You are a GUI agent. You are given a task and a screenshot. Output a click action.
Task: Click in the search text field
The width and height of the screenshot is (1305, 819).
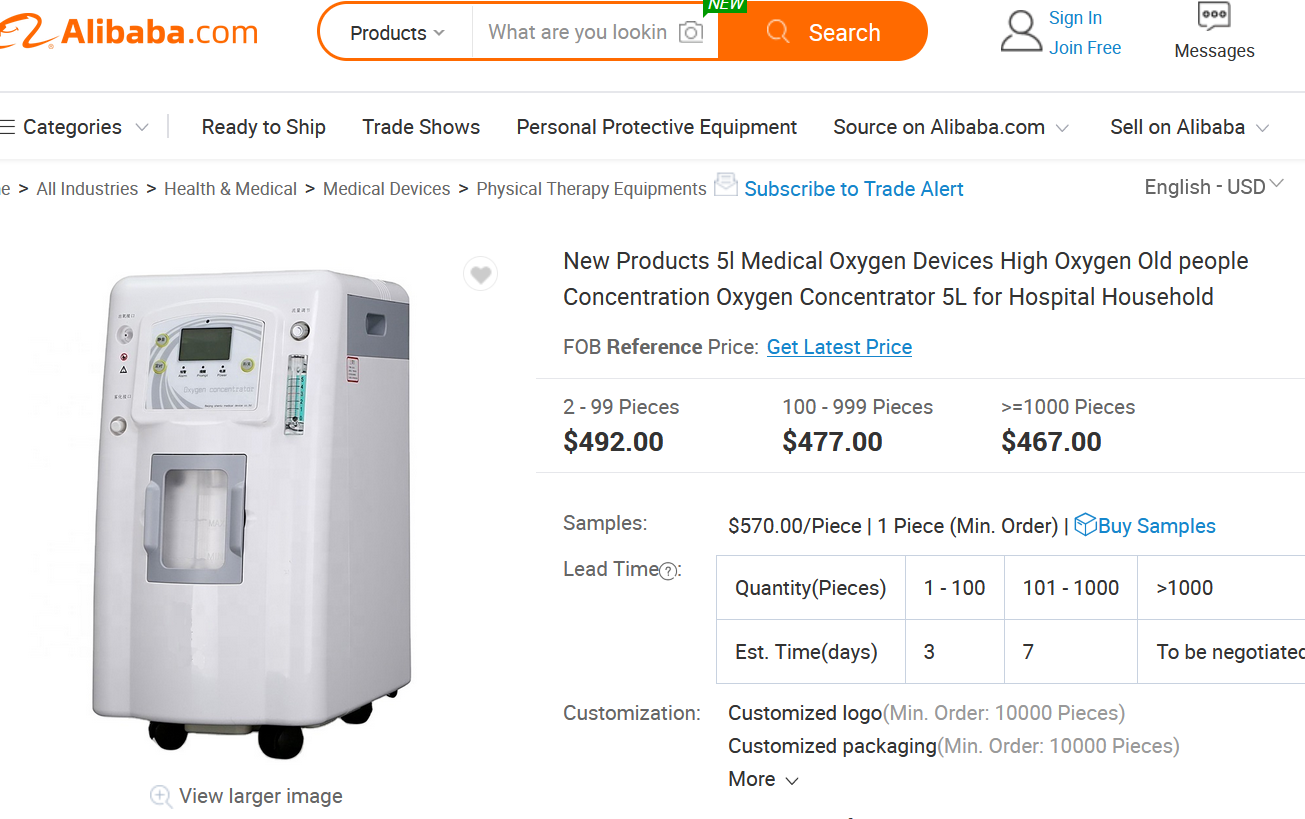point(577,32)
